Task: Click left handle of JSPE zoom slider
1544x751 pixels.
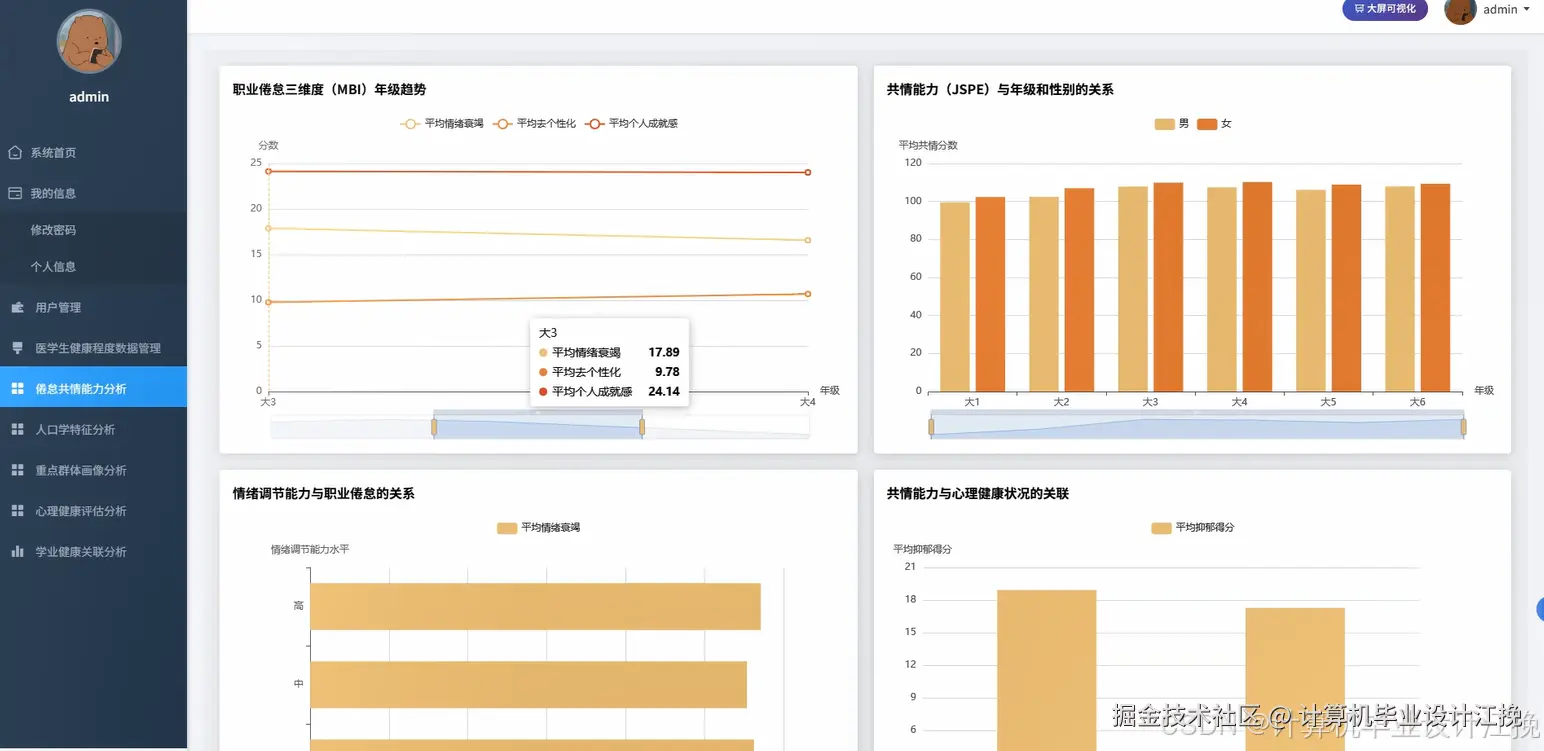Action: pyautogui.click(x=931, y=427)
